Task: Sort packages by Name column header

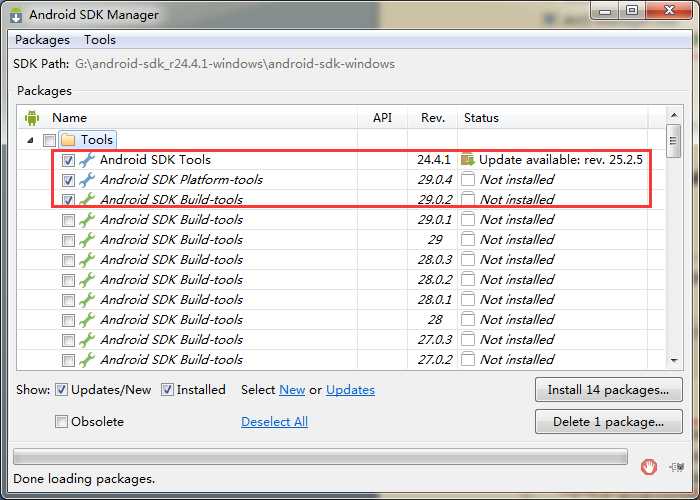Action: click(69, 118)
